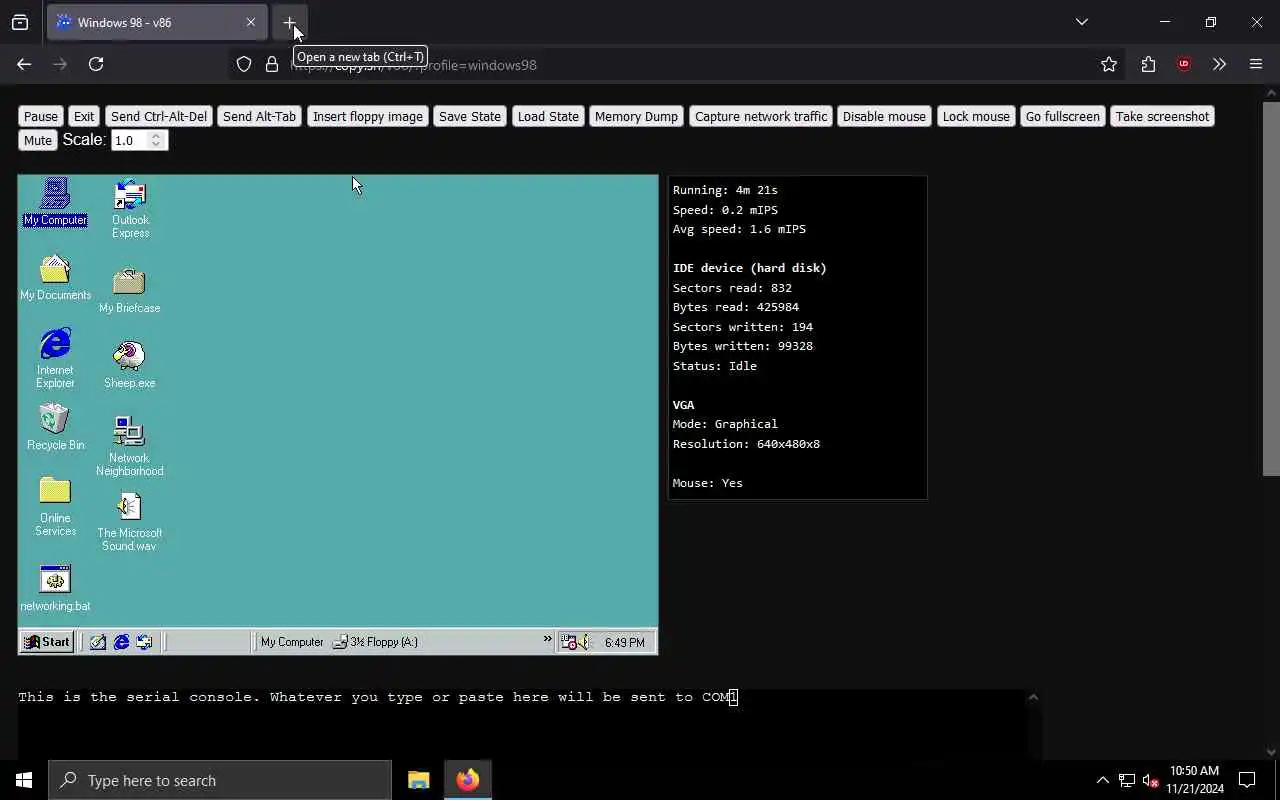Open the Windows 10 Start menu
1280x800 pixels.
click(x=24, y=780)
